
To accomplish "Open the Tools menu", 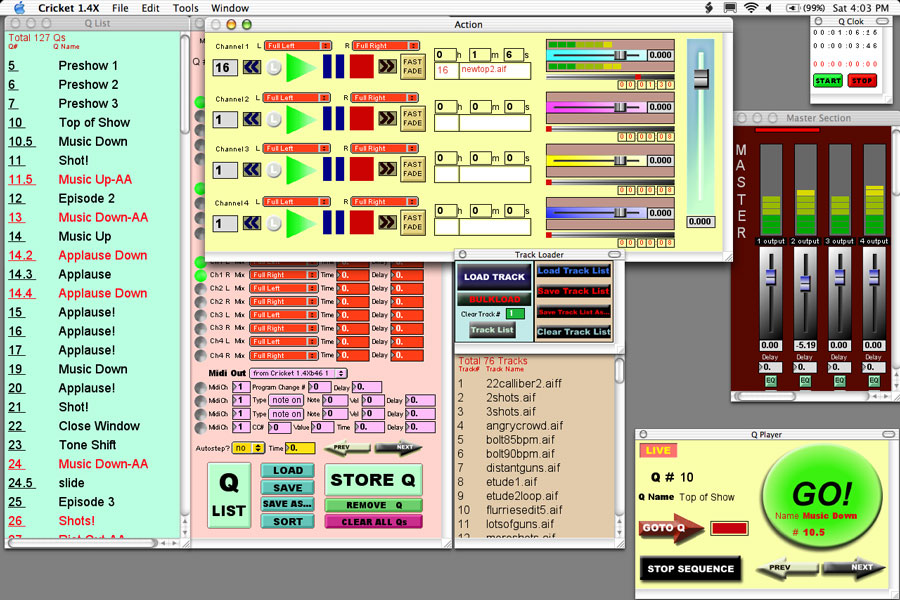I will click(185, 8).
